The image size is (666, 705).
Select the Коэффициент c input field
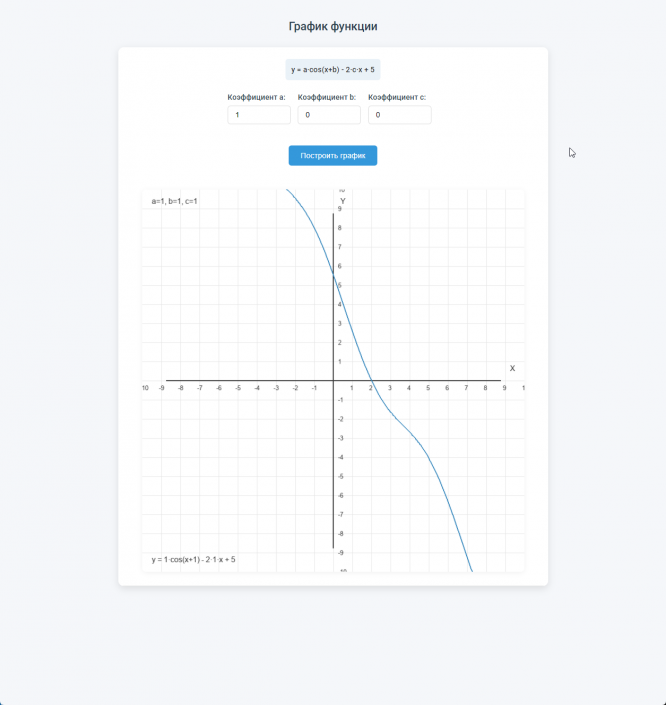coord(400,116)
